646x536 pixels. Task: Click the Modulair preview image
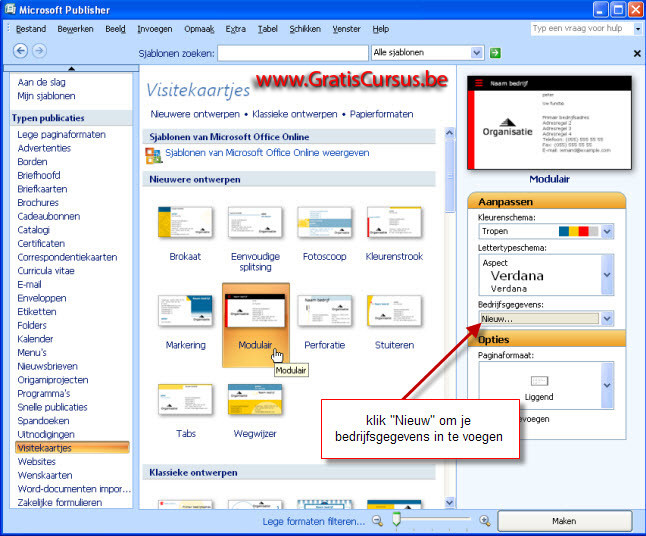(549, 123)
